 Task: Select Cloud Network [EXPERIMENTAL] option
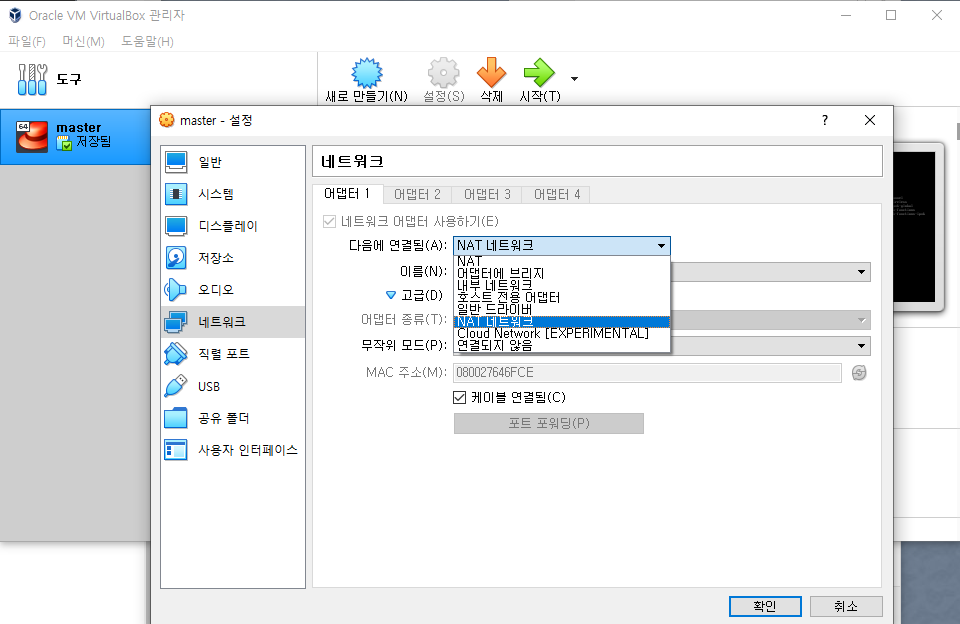(x=561, y=334)
